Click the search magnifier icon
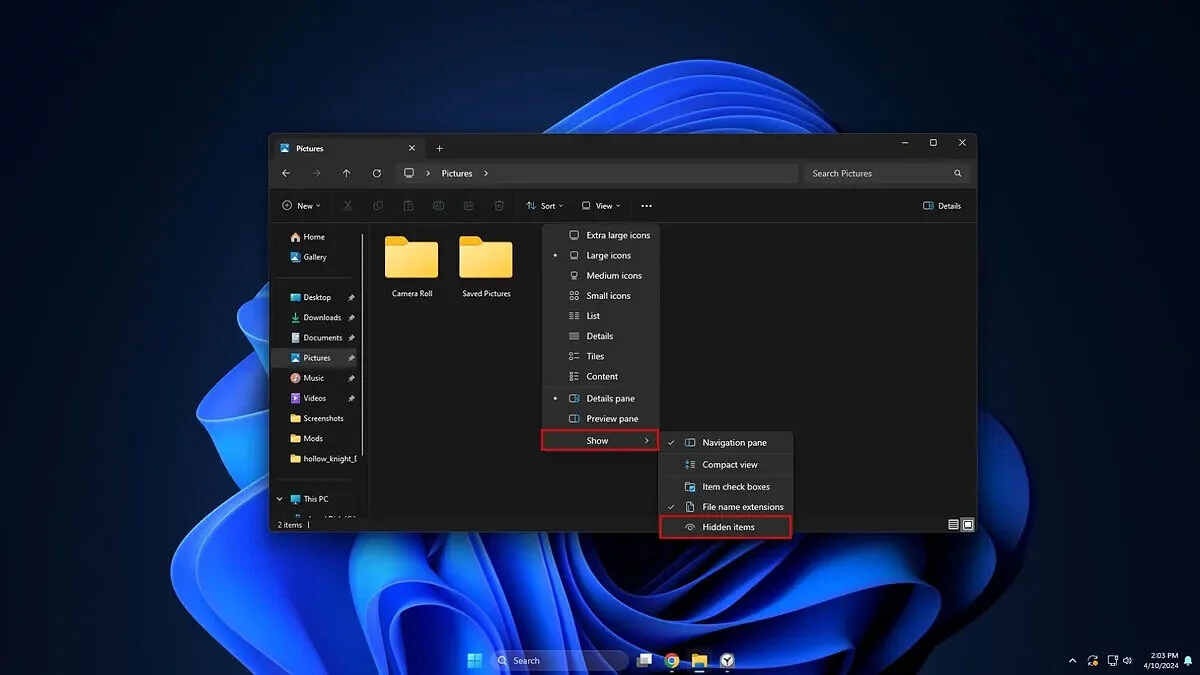 (x=957, y=173)
